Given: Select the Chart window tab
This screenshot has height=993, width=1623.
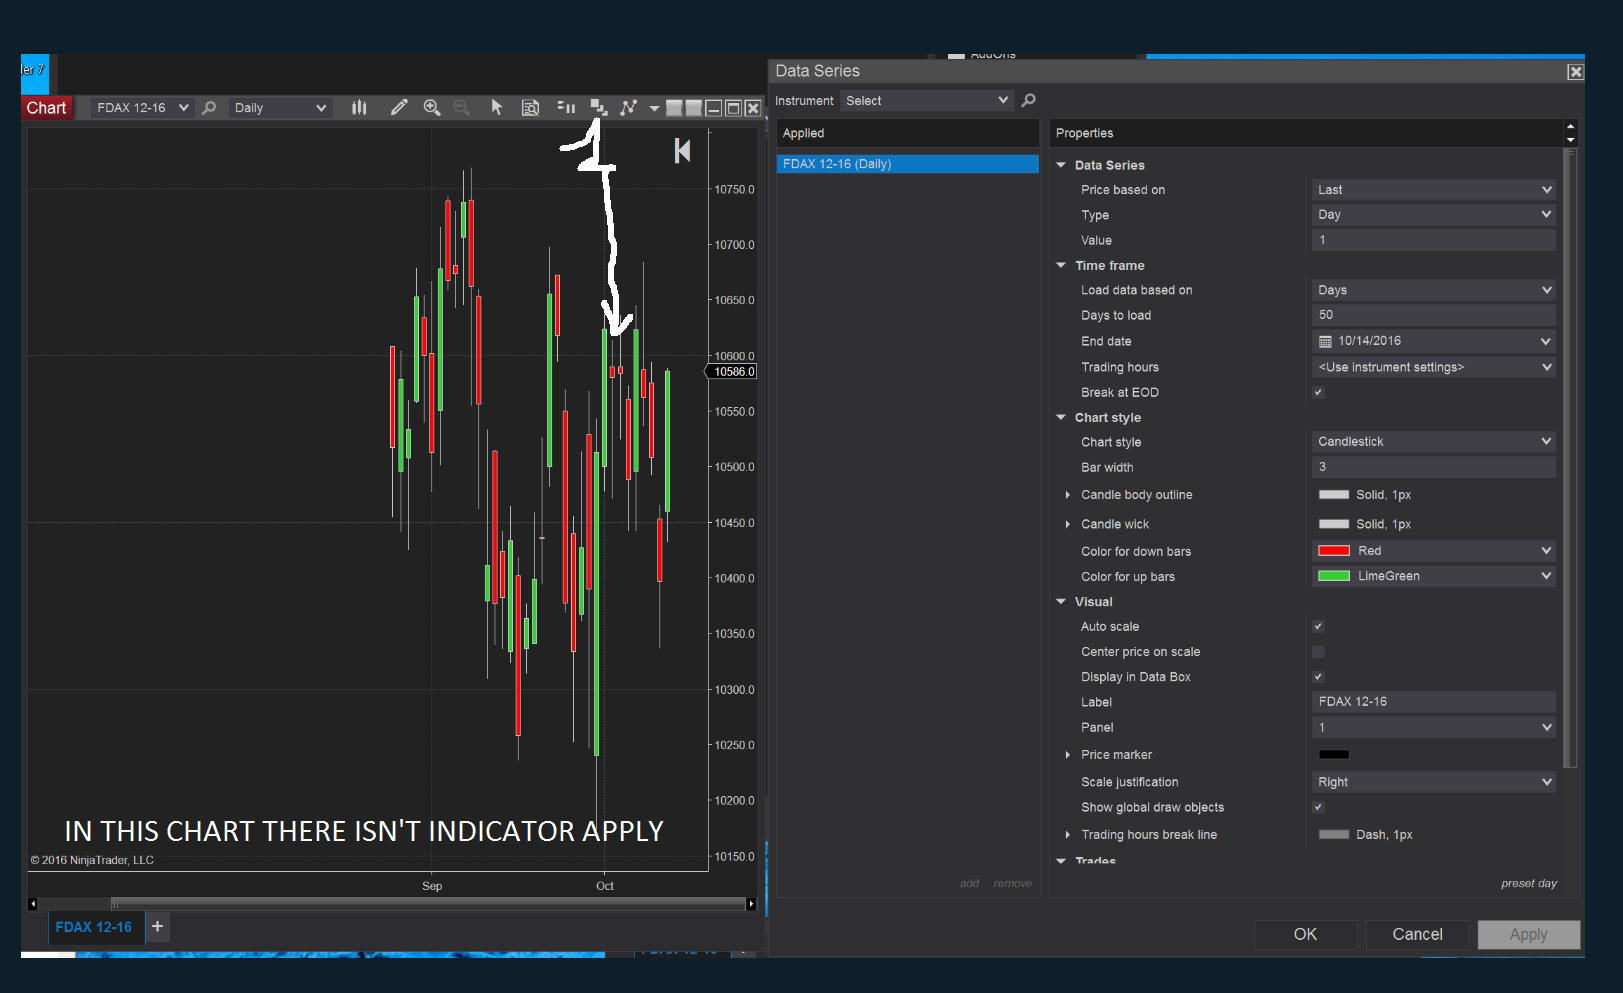Looking at the screenshot, I should pyautogui.click(x=46, y=108).
